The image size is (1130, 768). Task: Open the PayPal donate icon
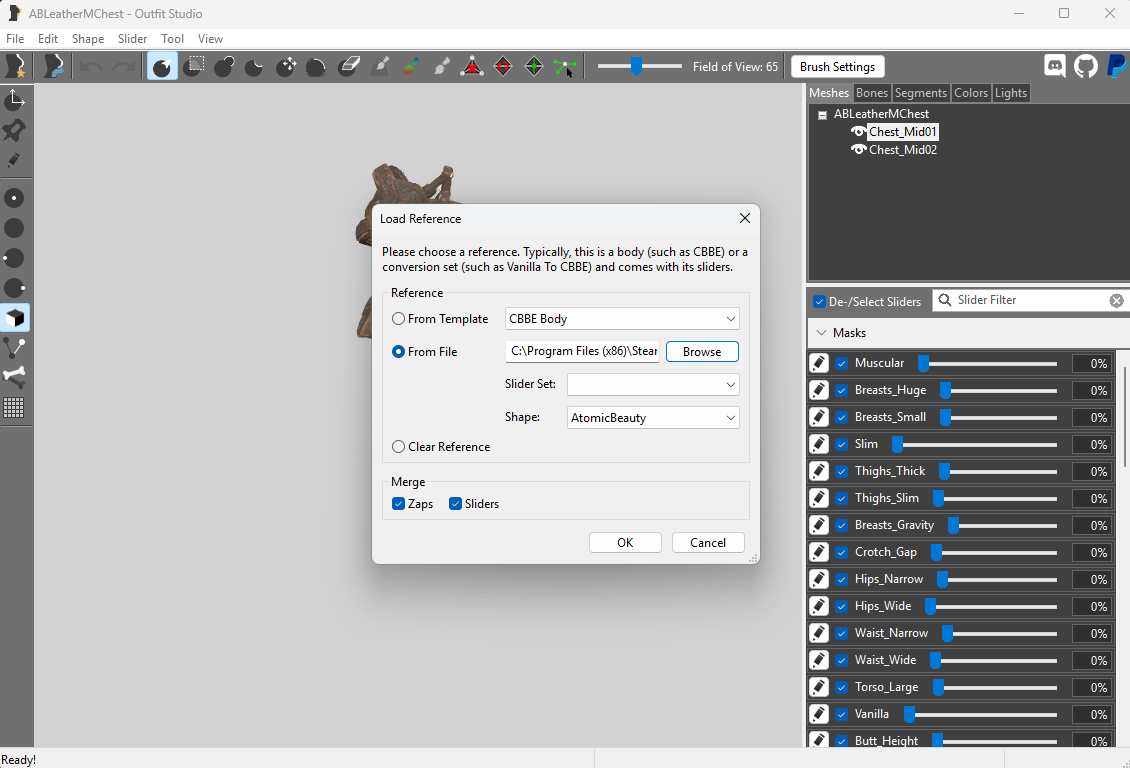tap(1116, 66)
